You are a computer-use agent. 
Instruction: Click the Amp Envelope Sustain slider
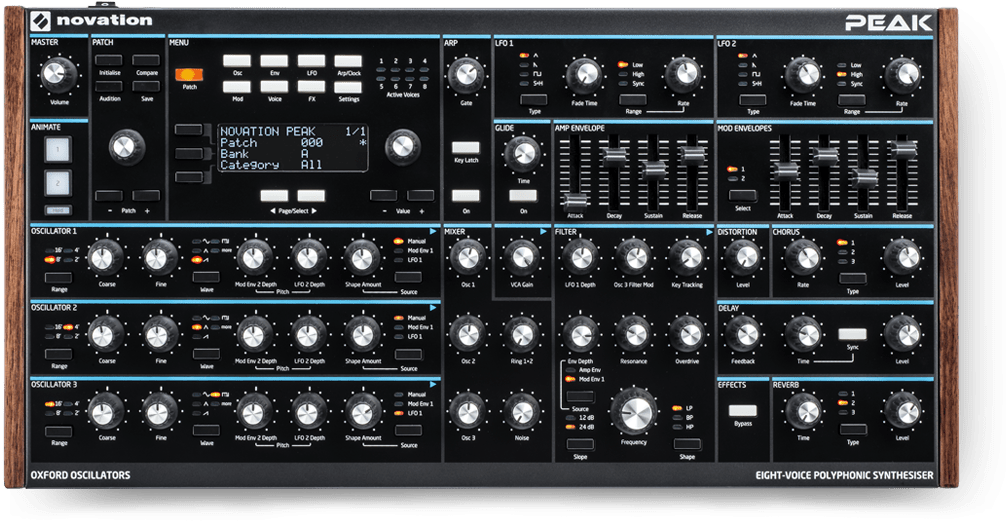click(x=653, y=169)
